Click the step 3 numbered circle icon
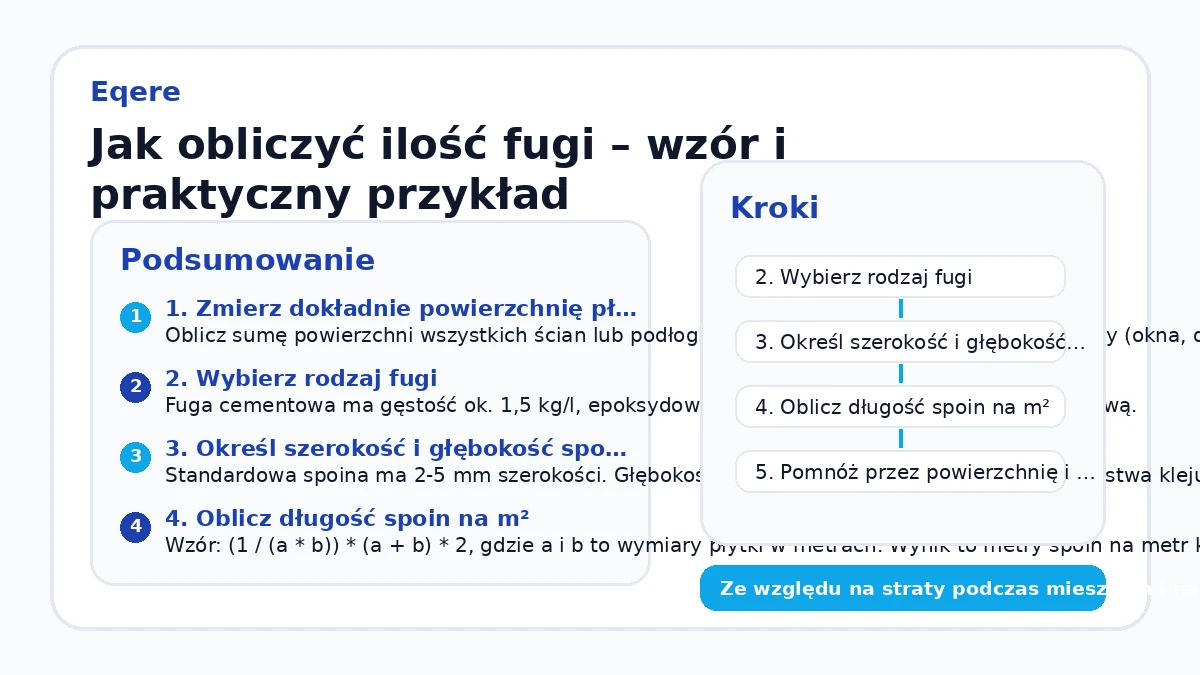This screenshot has height=675, width=1200. 135,458
